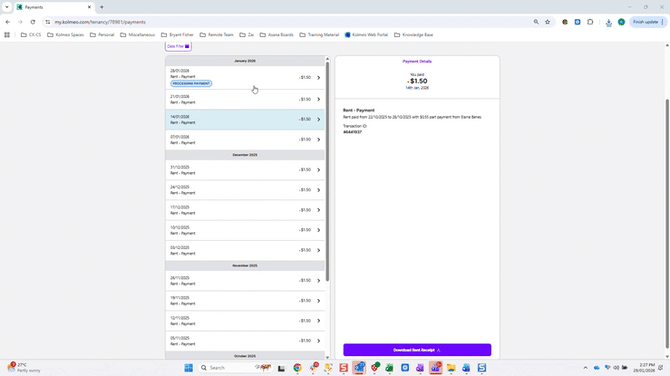Open the Date Filter calendar button

coord(178,46)
